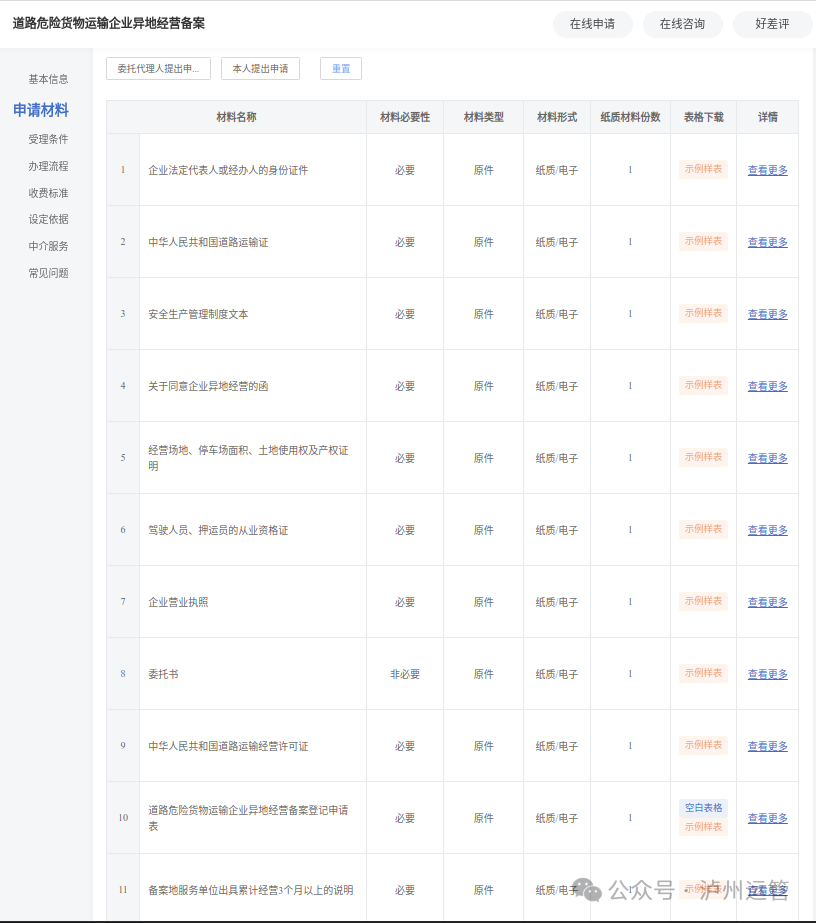Screen dimensions: 816x923
Task: Download 示例样表 for 经营场地停车场面积 row
Action: tap(703, 457)
